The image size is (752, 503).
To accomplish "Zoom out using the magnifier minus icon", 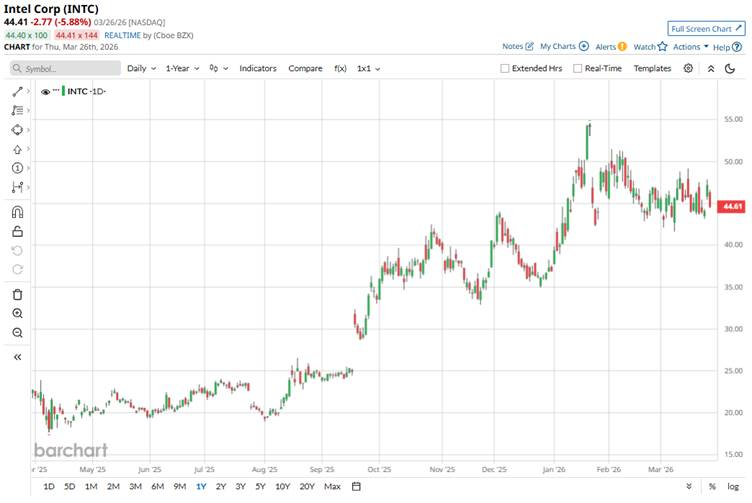I will [x=17, y=332].
